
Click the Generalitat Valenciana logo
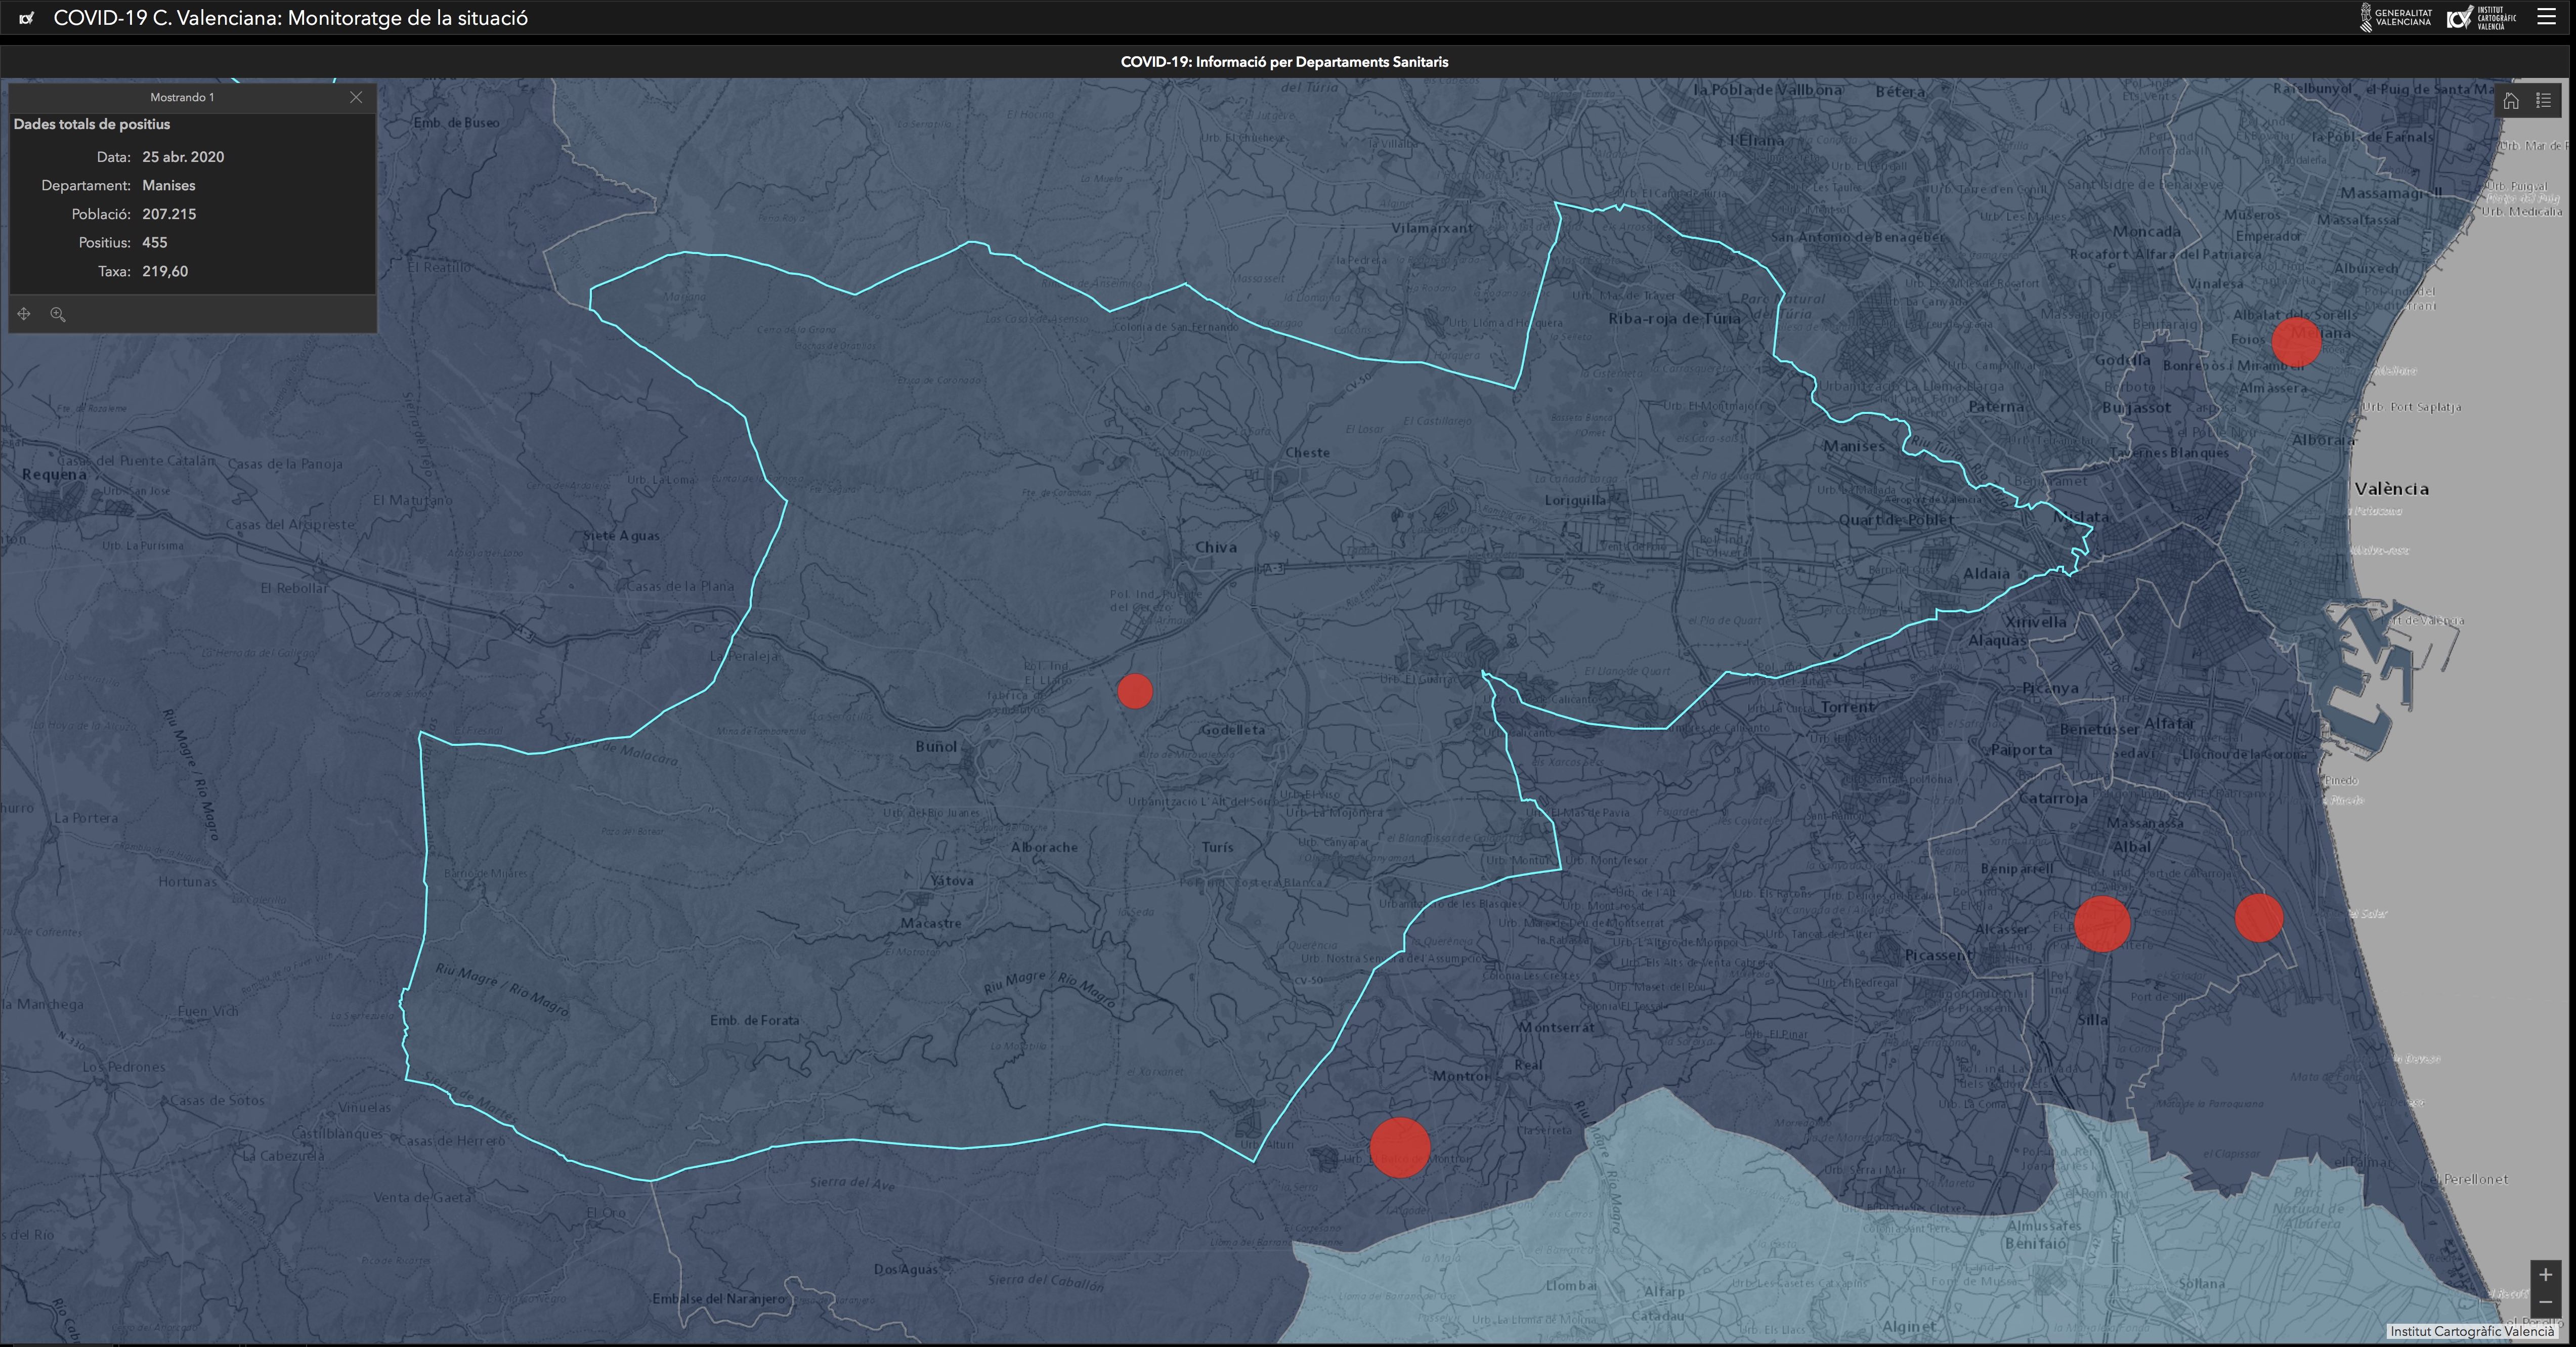pyautogui.click(x=2396, y=18)
